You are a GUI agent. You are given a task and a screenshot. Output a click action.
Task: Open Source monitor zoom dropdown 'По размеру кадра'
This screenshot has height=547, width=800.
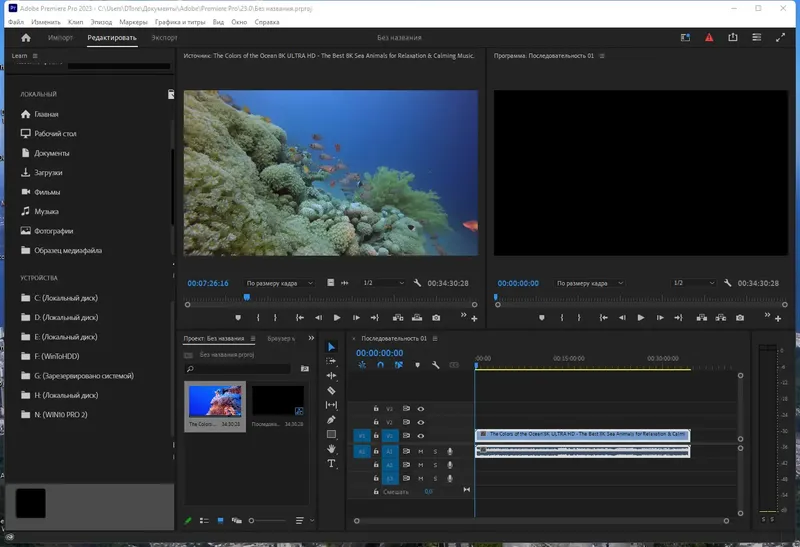click(x=280, y=283)
